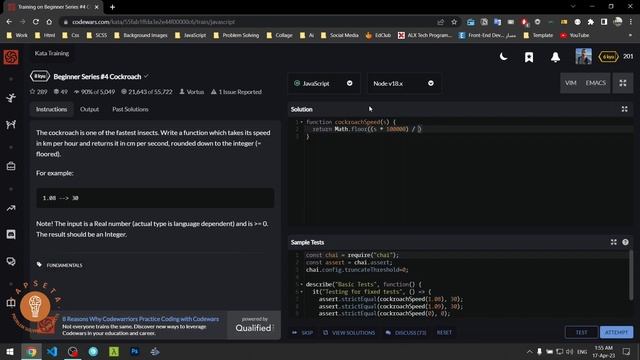640x360 pixels.
Task: Open the Node v18.x version dropdown
Action: click(403, 83)
